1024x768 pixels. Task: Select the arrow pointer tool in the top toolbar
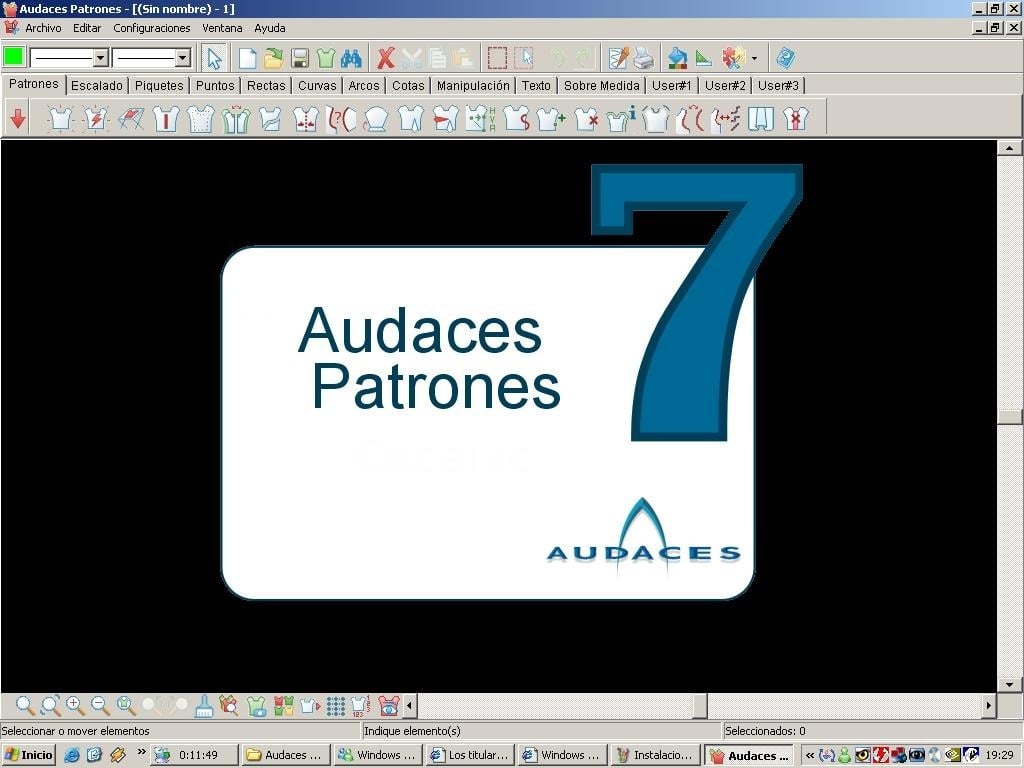click(214, 57)
